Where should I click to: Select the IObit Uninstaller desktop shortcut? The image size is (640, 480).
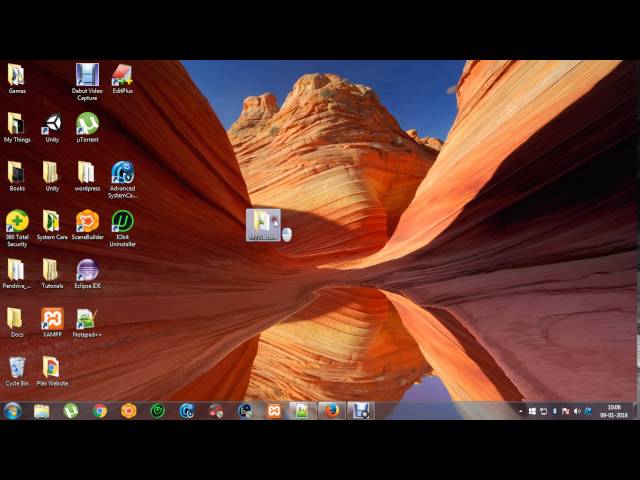[x=122, y=221]
